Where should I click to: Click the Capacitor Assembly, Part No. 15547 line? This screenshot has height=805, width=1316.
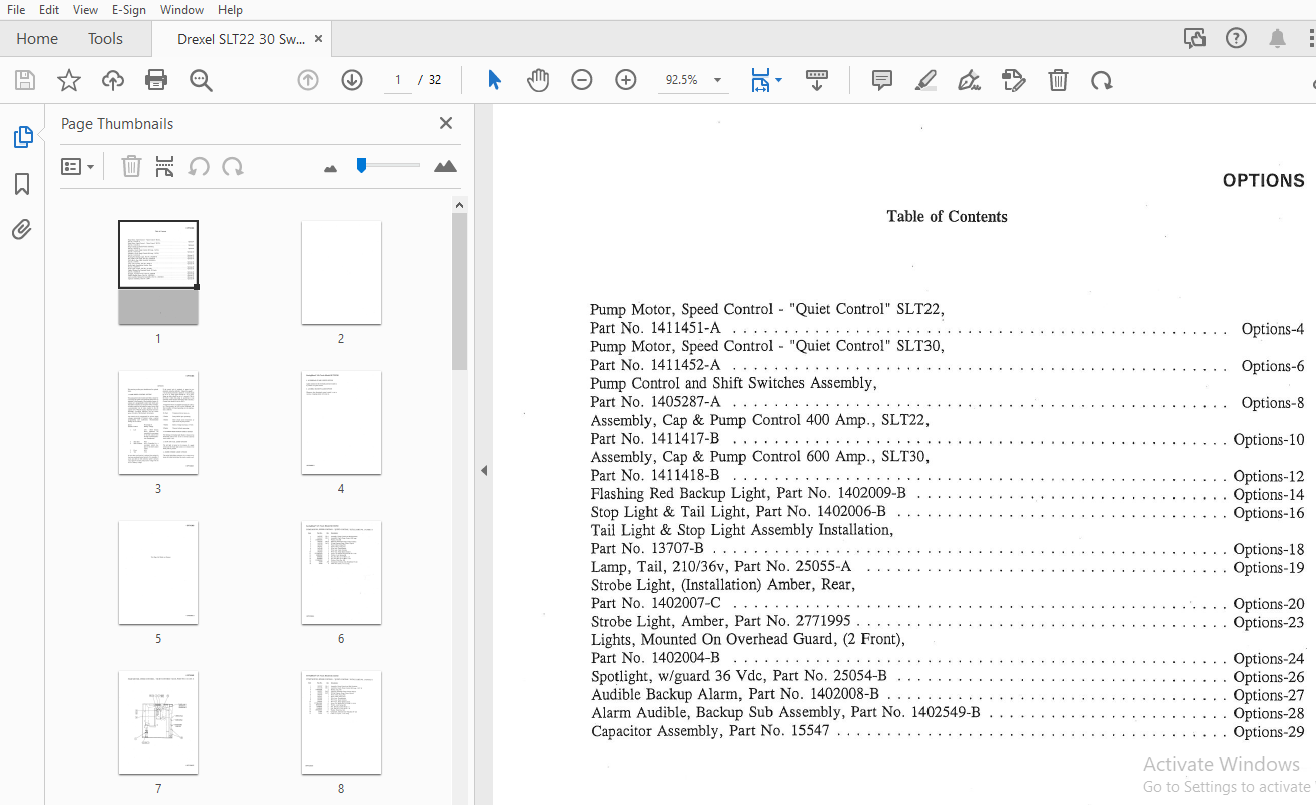(x=947, y=732)
